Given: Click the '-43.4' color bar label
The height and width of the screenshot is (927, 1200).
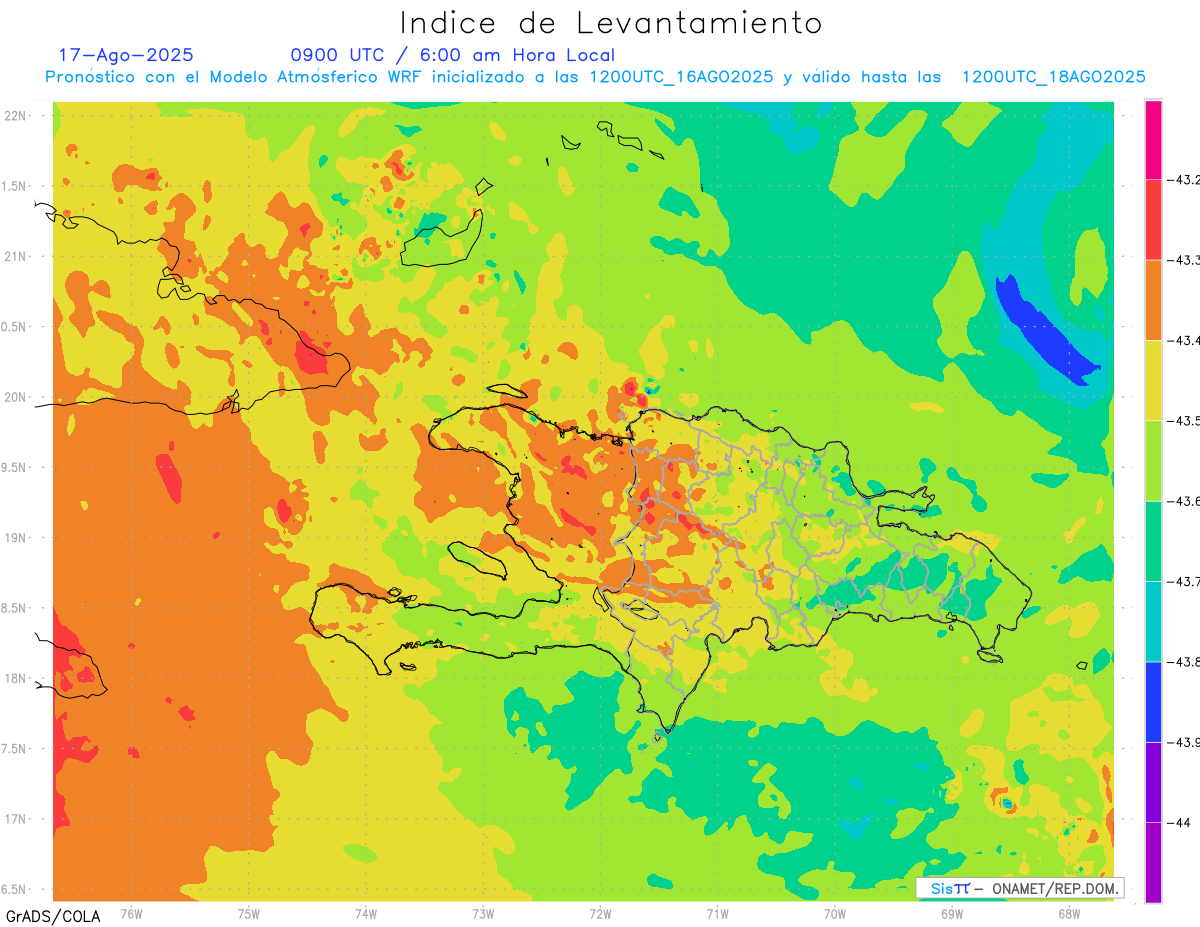Looking at the screenshot, I should 1184,341.
